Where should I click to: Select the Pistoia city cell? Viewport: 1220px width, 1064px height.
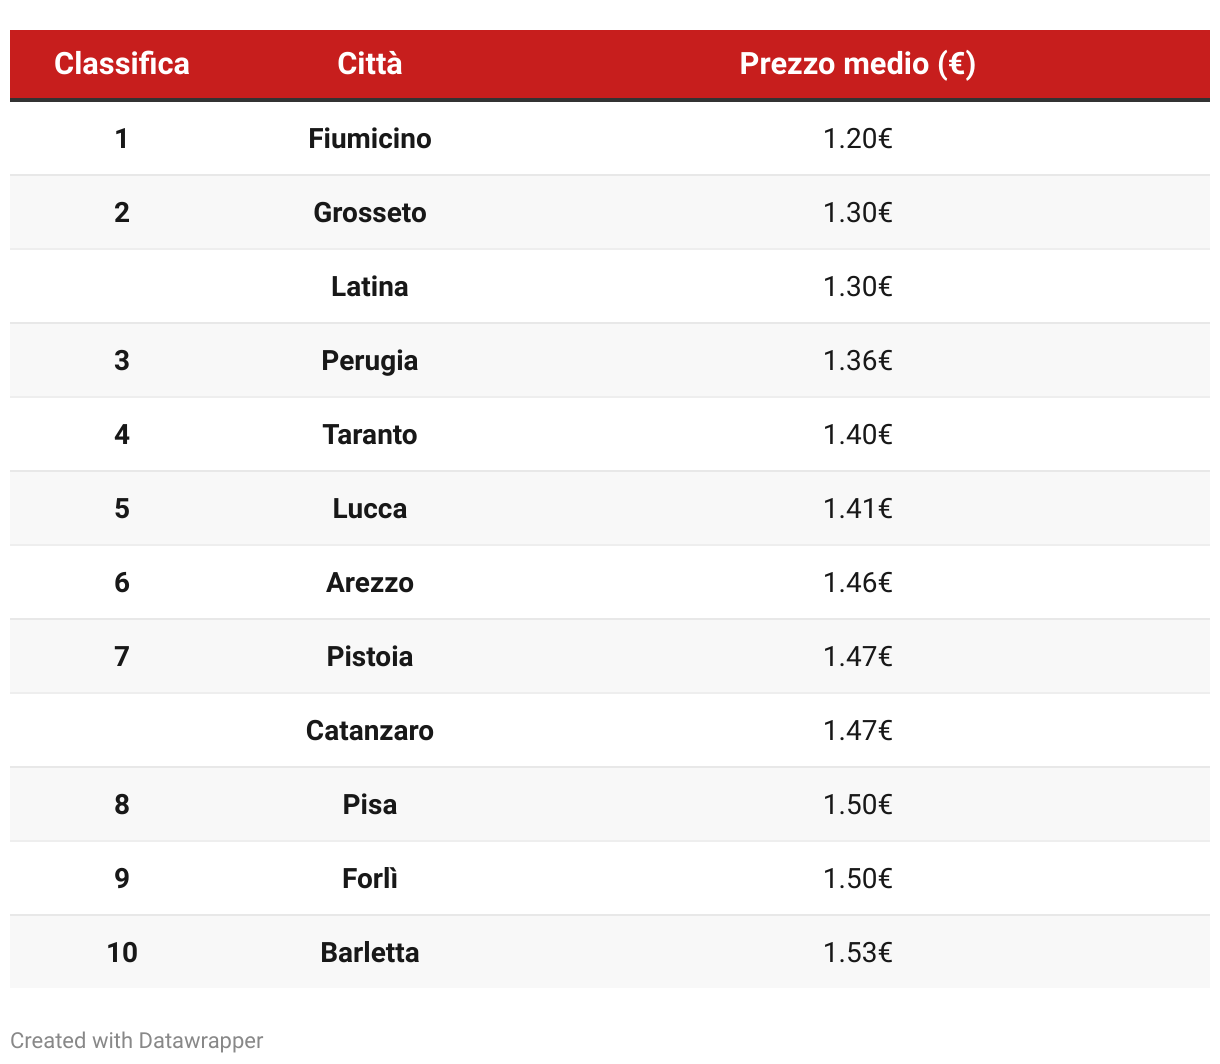point(370,656)
